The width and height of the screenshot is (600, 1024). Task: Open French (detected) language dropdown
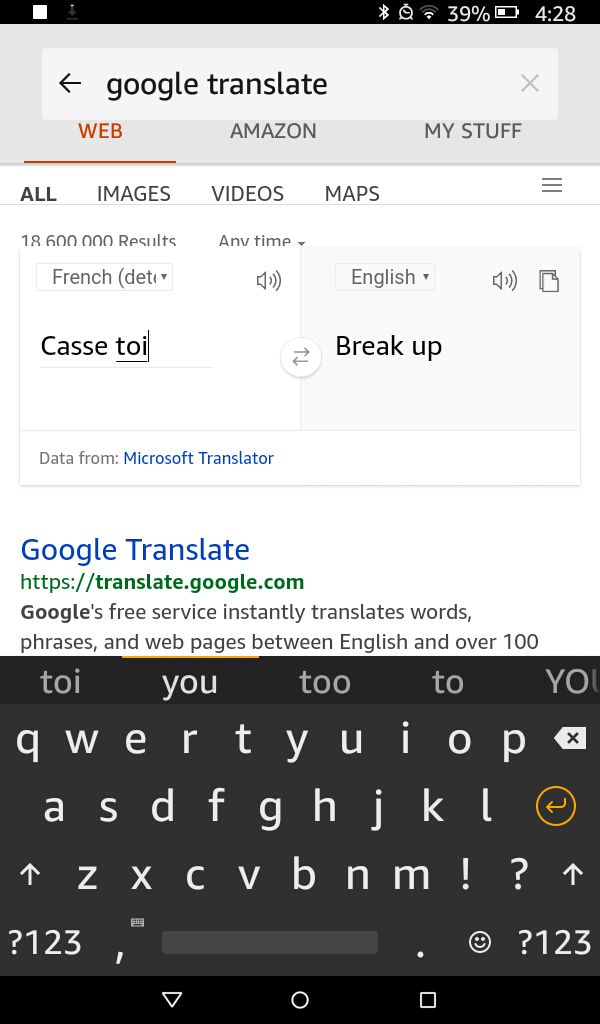point(104,277)
